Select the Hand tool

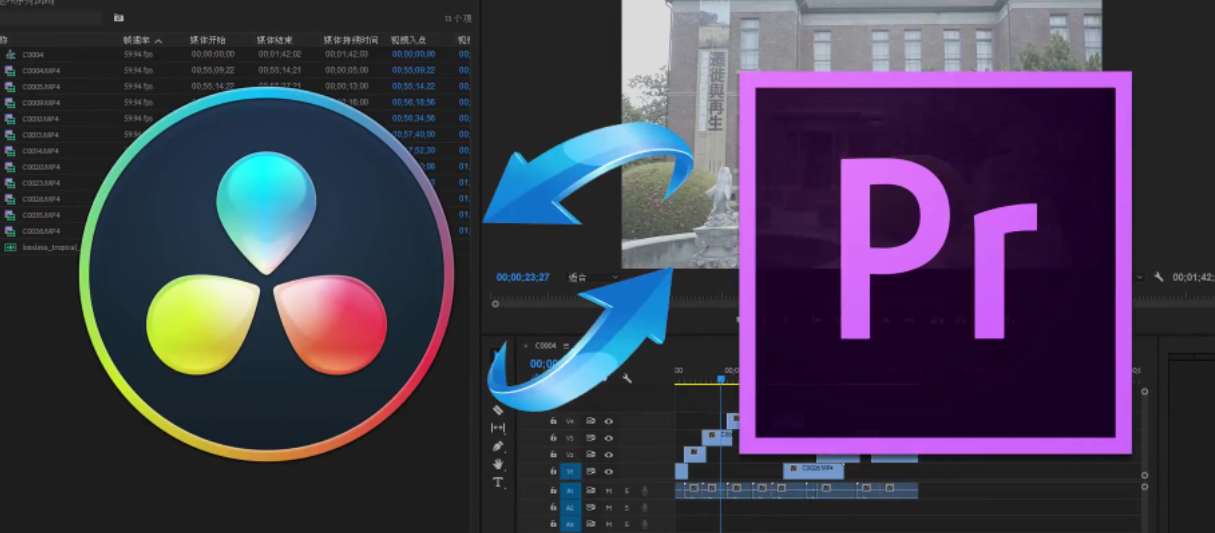498,464
